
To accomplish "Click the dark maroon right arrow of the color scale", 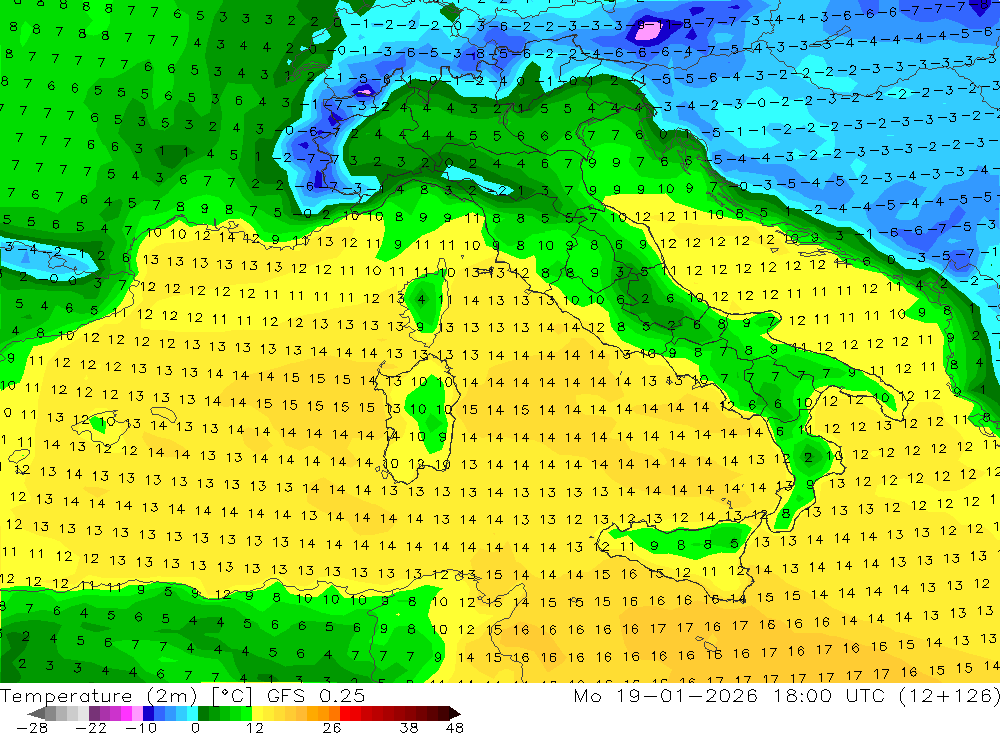I will point(454,713).
